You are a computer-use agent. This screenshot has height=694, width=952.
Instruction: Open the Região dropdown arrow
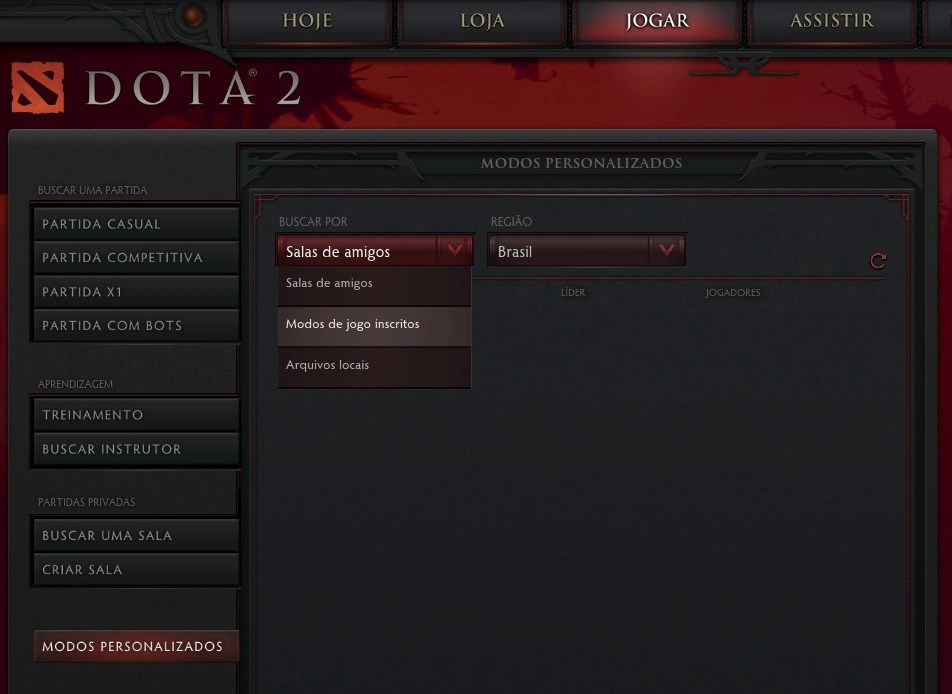[666, 250]
